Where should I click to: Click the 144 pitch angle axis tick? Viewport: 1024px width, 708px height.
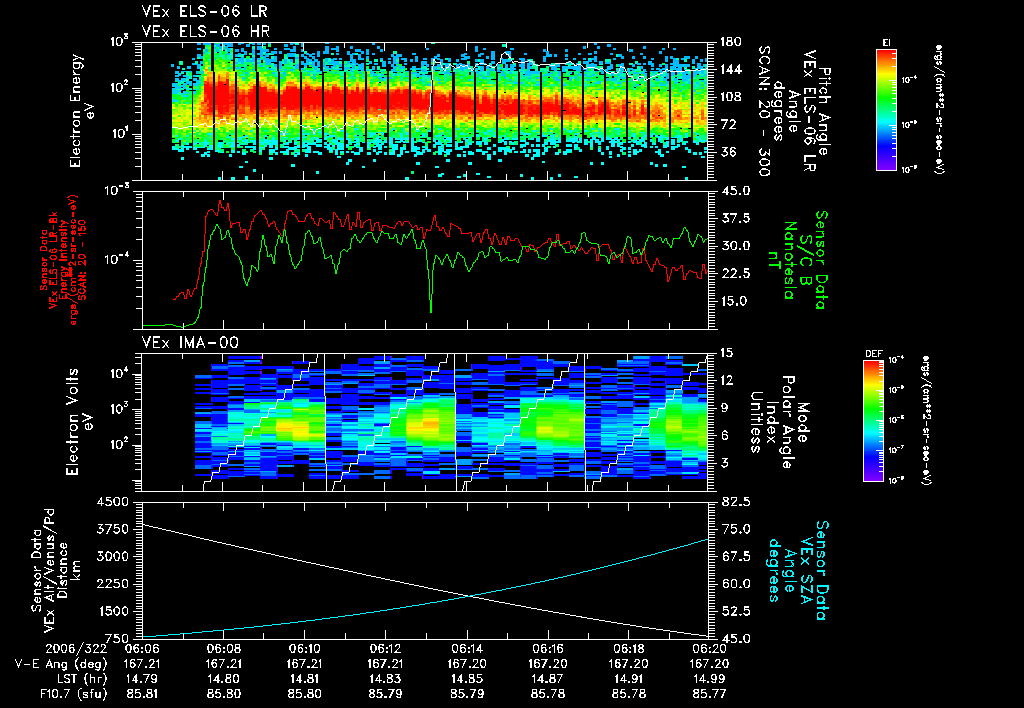click(x=731, y=69)
